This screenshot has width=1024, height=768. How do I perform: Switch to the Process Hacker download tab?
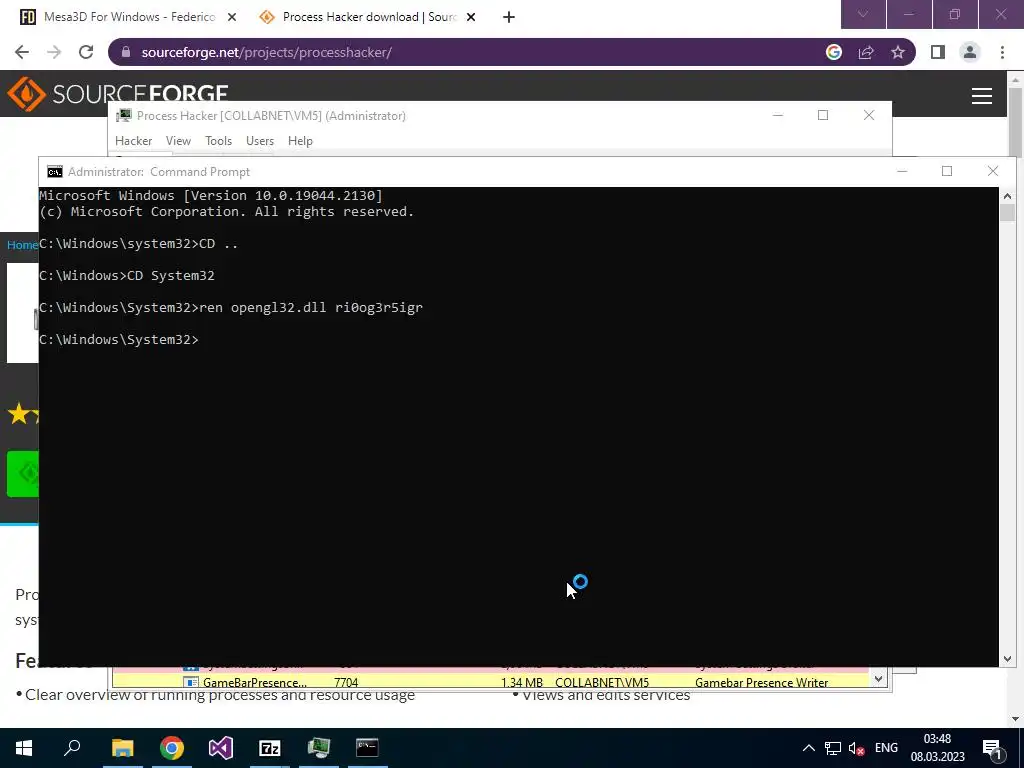click(x=369, y=17)
